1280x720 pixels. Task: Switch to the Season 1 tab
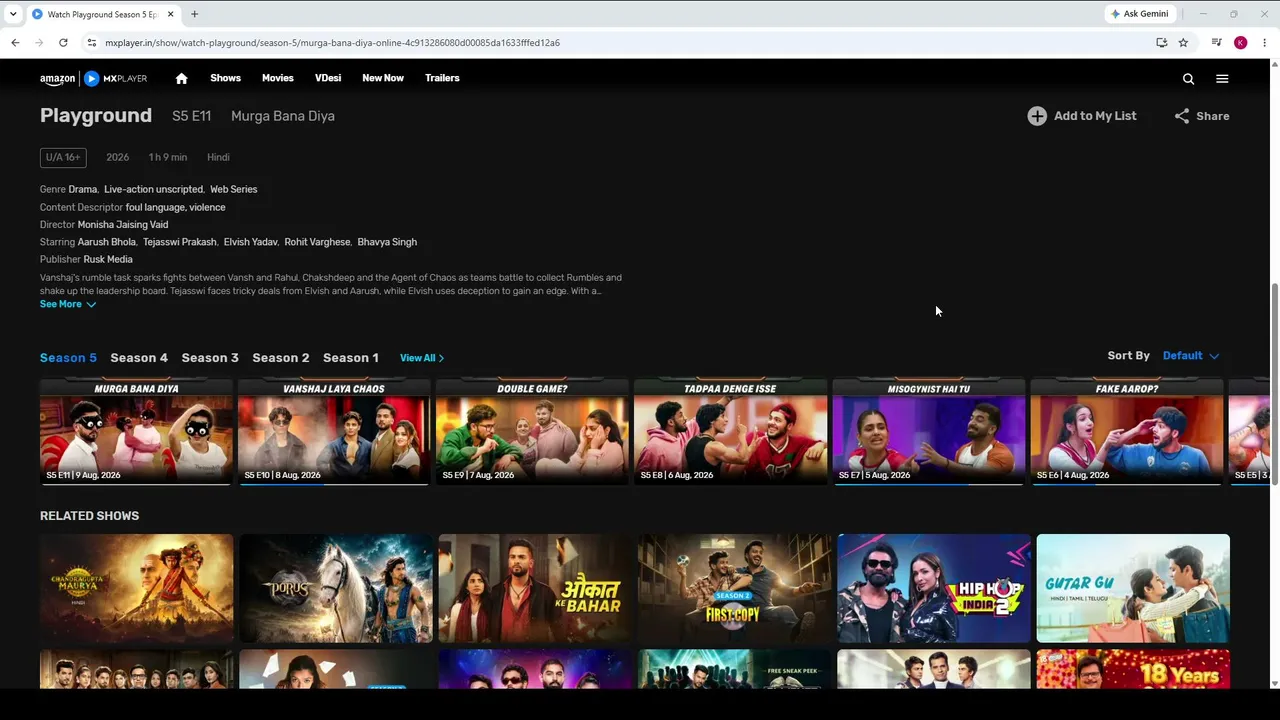[351, 358]
